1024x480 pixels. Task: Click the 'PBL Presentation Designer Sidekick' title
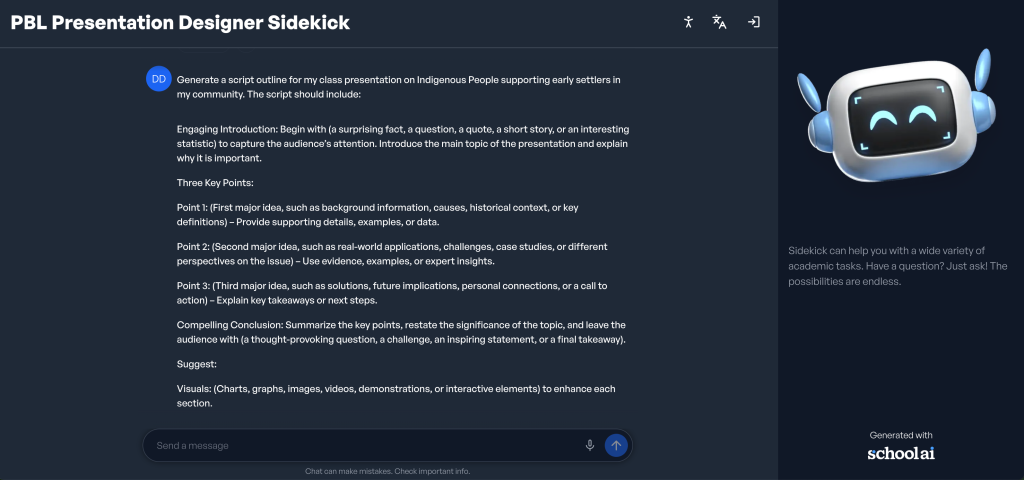[181, 22]
